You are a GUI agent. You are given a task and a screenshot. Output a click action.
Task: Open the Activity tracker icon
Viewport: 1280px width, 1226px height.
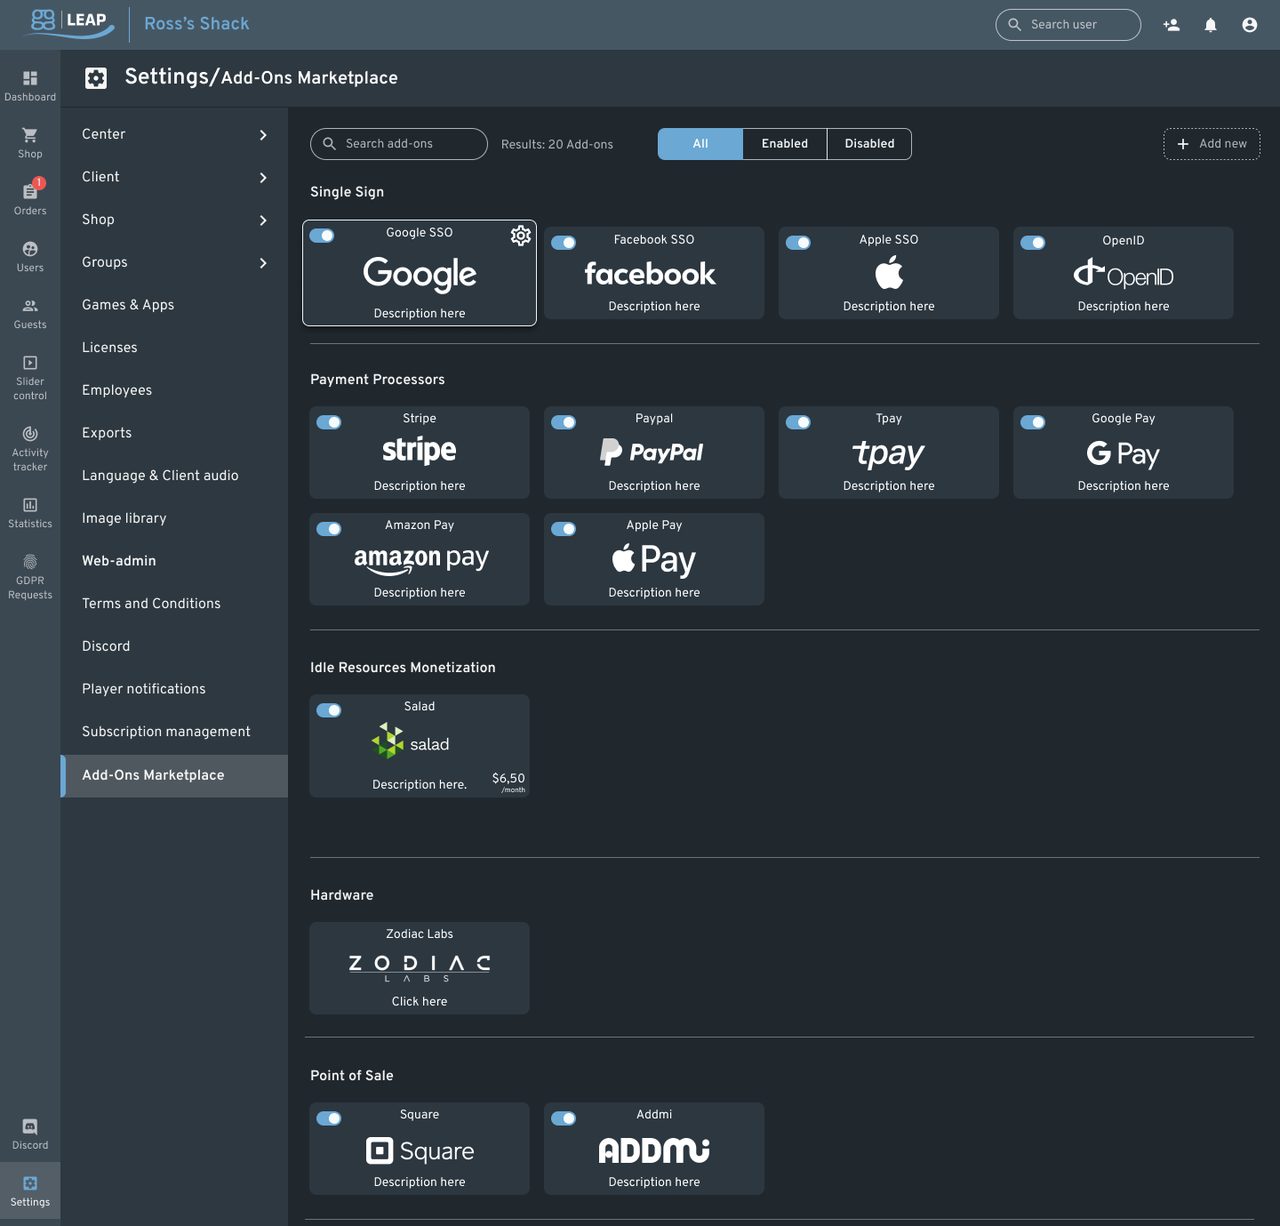tap(30, 434)
